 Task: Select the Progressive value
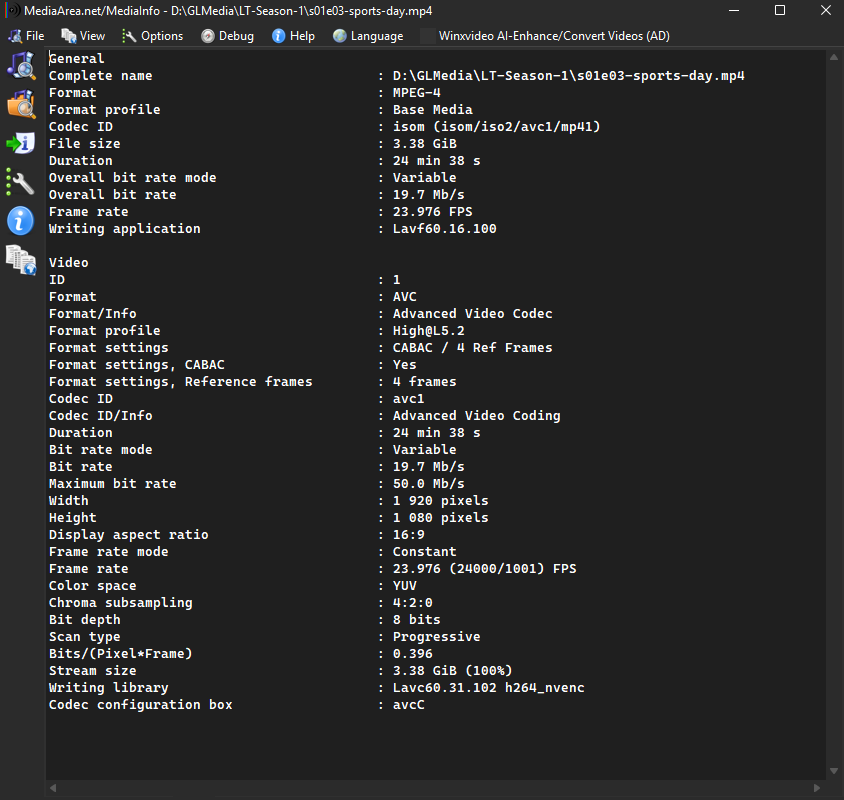coord(437,637)
